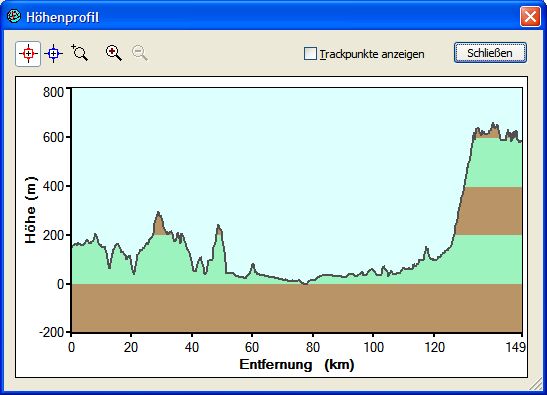Click the Entfernung (km) axis label
This screenshot has height=395, width=547.
point(297,365)
